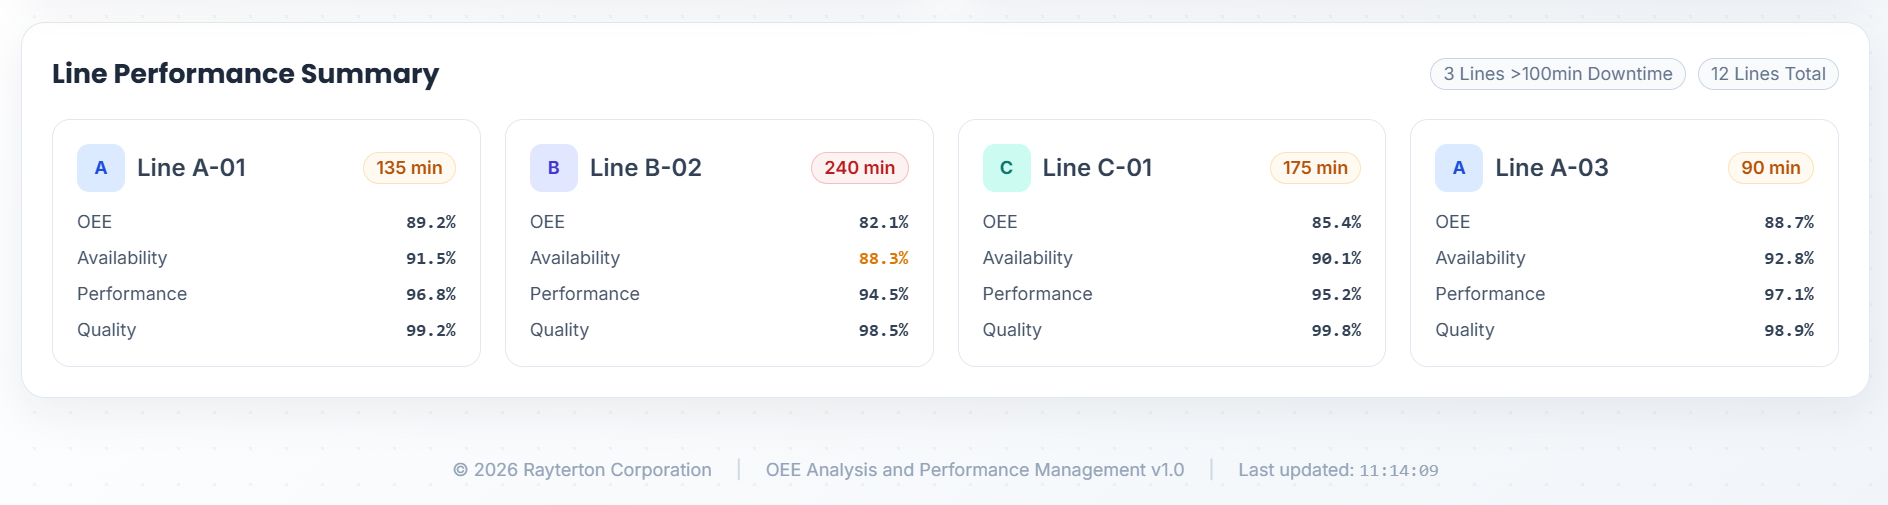Click the Line Performance Summary heading
Image resolution: width=1888 pixels, height=505 pixels.
click(245, 74)
